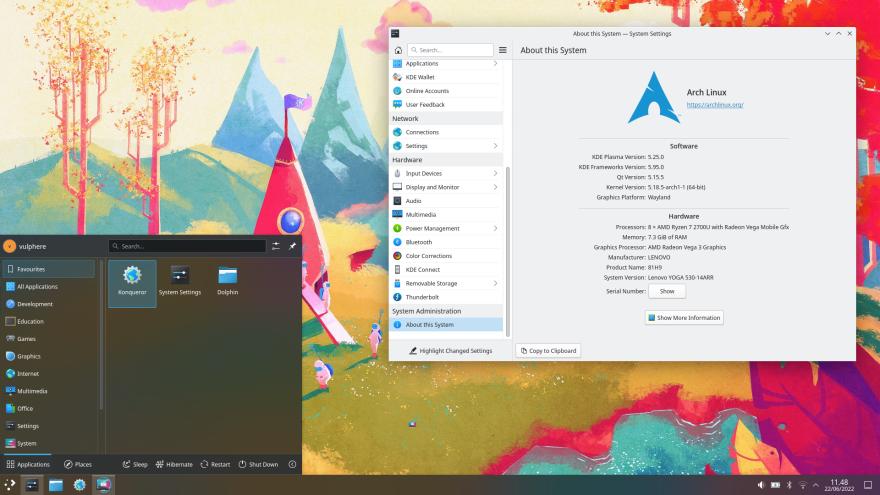Go to network Connections settings

click(x=446, y=132)
